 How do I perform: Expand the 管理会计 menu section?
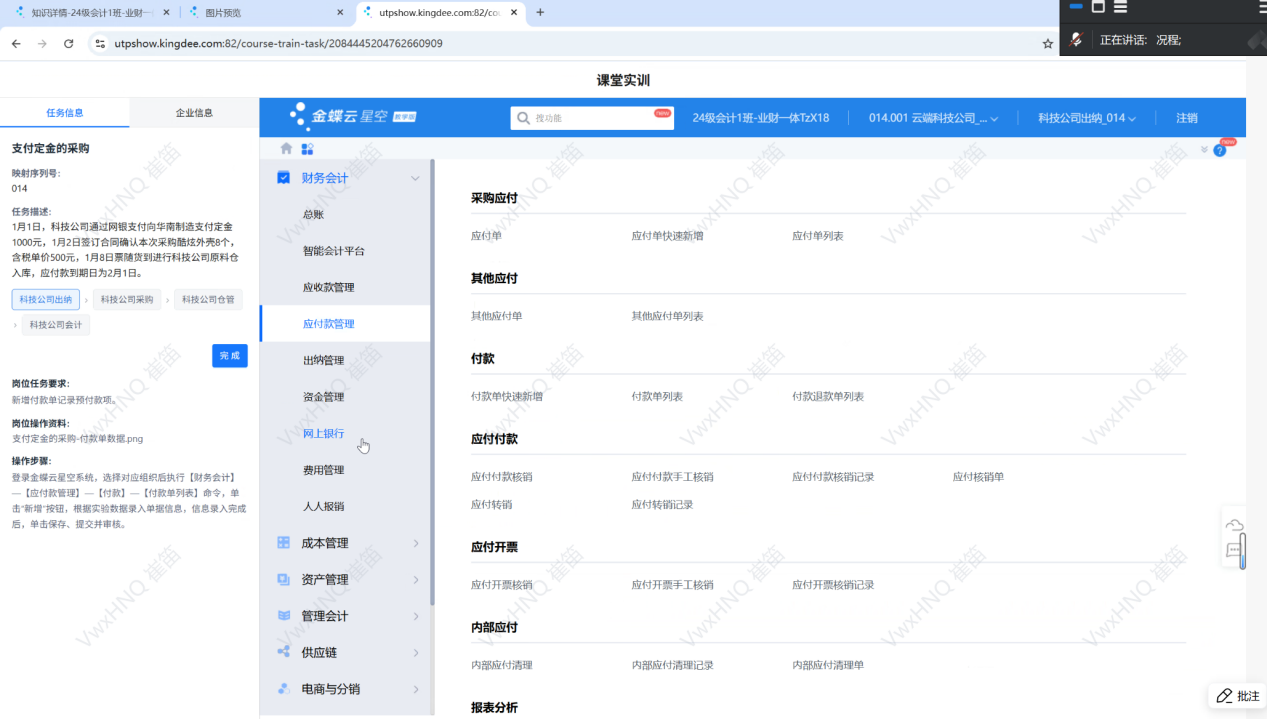point(416,616)
